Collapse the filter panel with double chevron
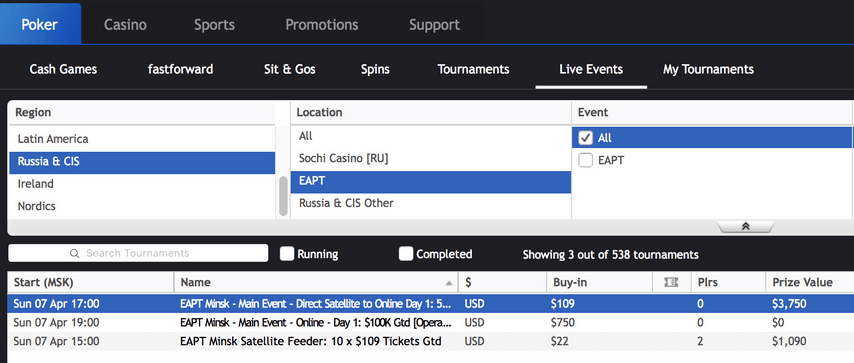Image resolution: width=854 pixels, height=363 pixels. tap(746, 226)
